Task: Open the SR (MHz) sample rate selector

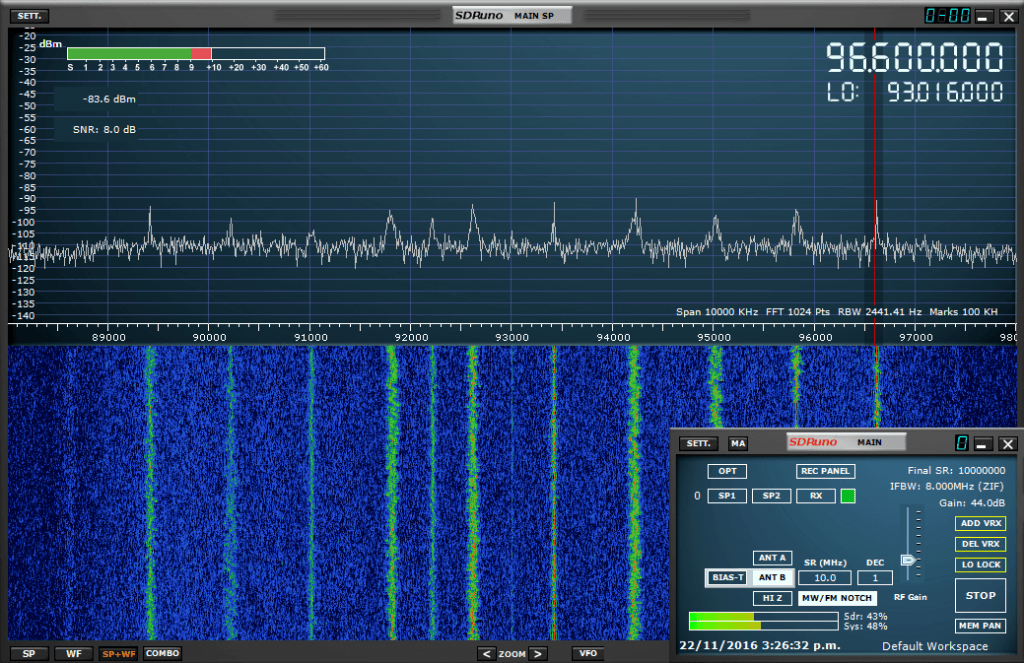Action: pyautogui.click(x=825, y=578)
